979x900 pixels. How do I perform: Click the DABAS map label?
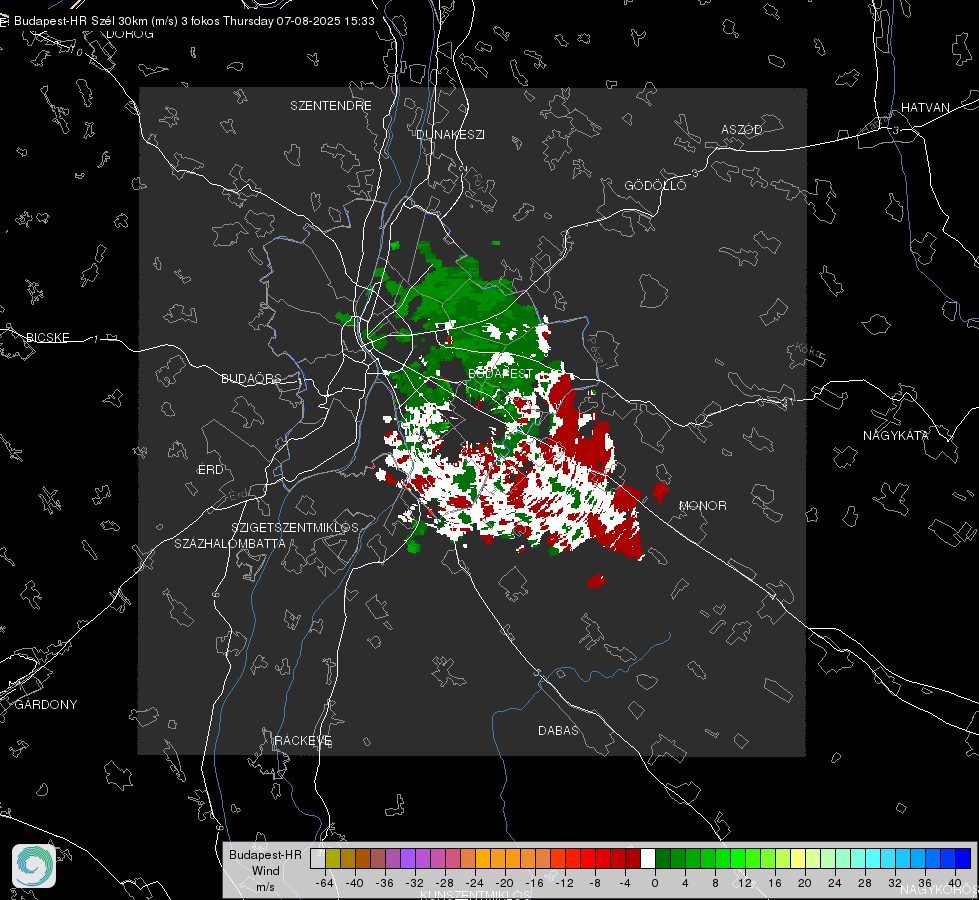click(559, 731)
